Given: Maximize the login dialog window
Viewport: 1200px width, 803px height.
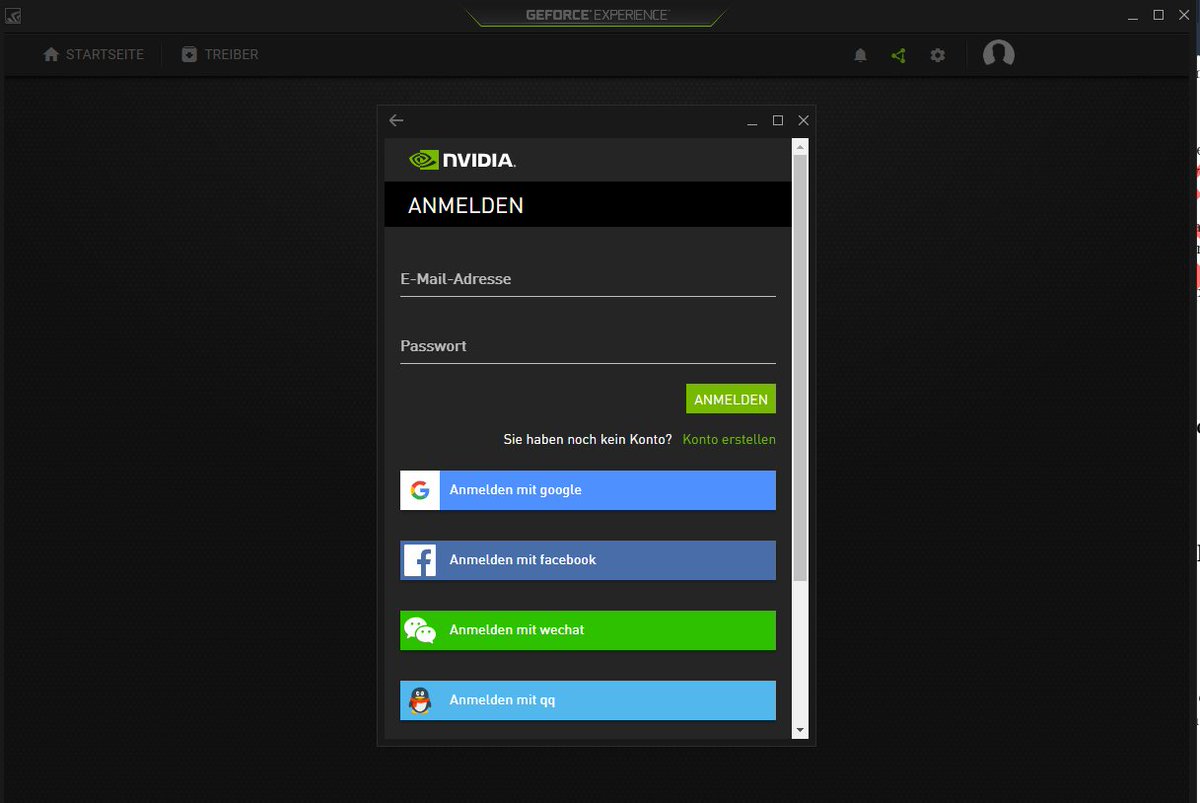Looking at the screenshot, I should click(778, 120).
